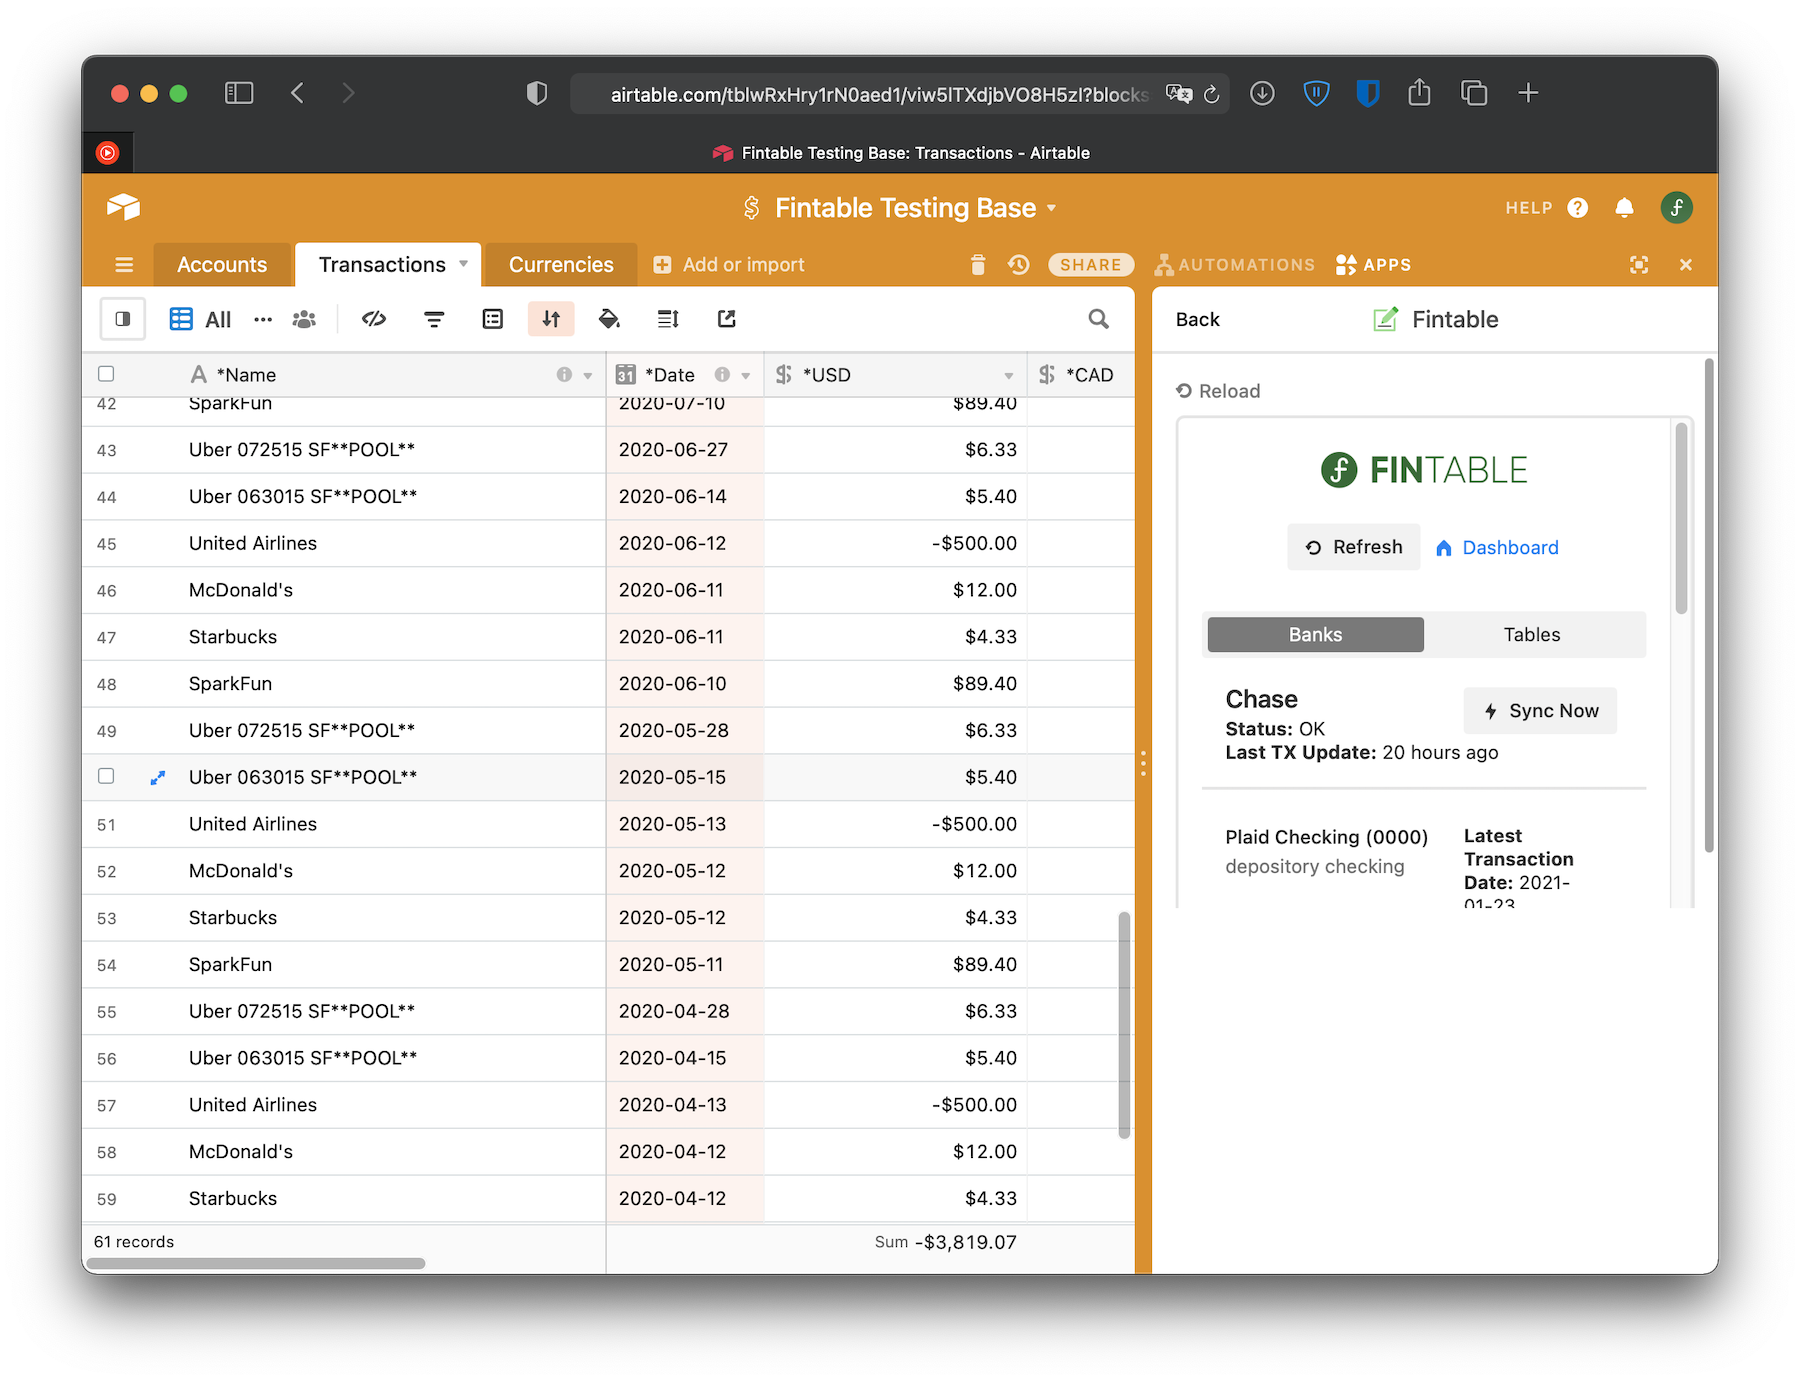This screenshot has height=1382, width=1800.
Task: Open the filter records icon
Action: pyautogui.click(x=434, y=319)
